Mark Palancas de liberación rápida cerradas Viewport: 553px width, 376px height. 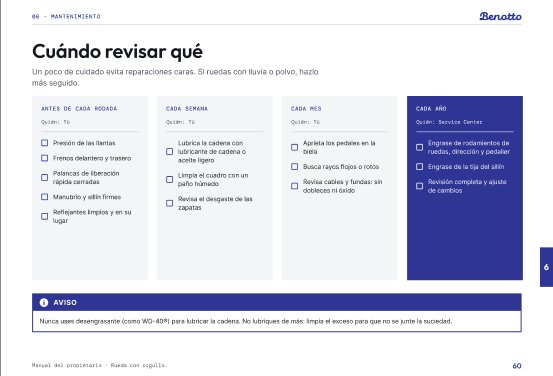(x=44, y=177)
